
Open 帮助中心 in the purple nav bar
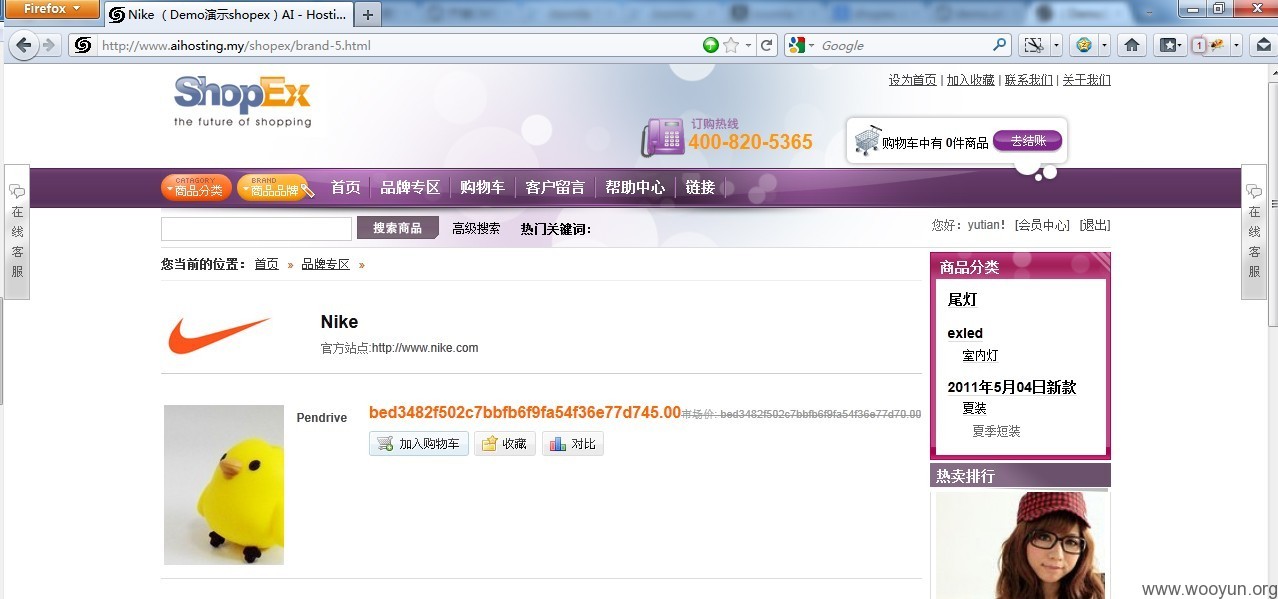click(x=635, y=187)
